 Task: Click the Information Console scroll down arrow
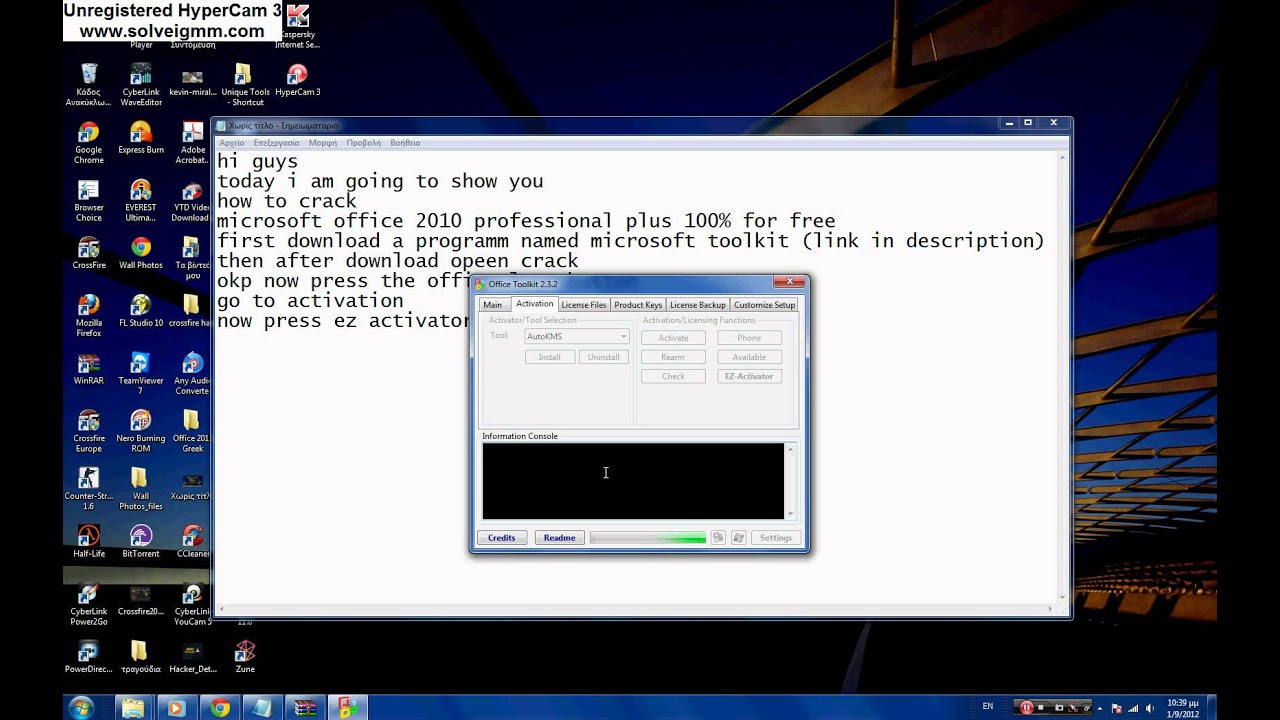click(790, 514)
